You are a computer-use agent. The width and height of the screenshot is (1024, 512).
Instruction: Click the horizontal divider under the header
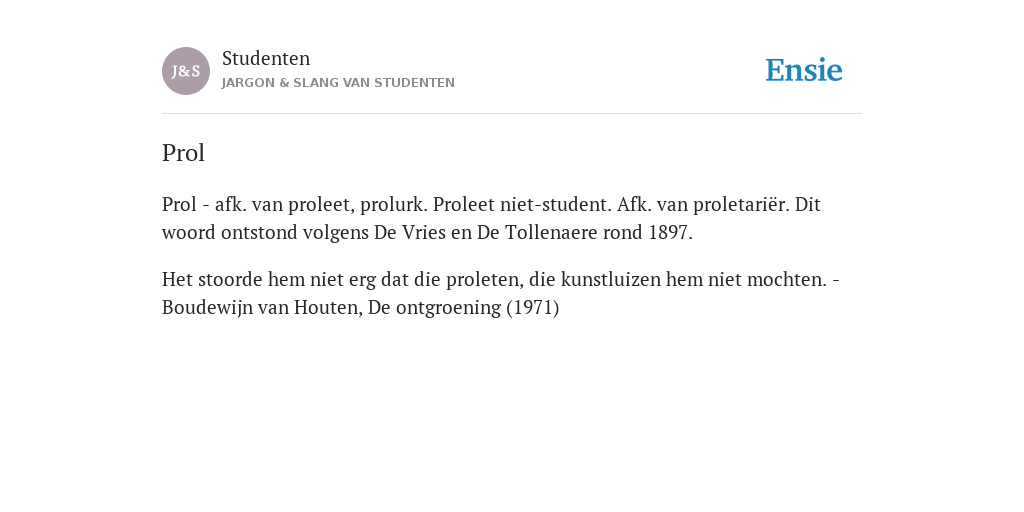pyautogui.click(x=512, y=114)
